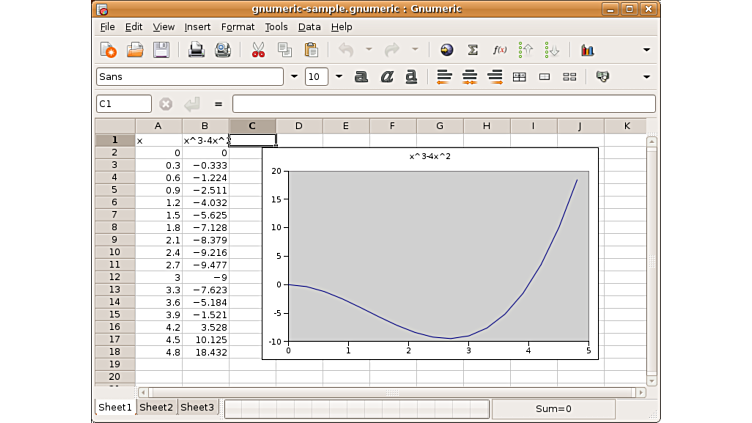Open the font name dropdown arrow

294,77
